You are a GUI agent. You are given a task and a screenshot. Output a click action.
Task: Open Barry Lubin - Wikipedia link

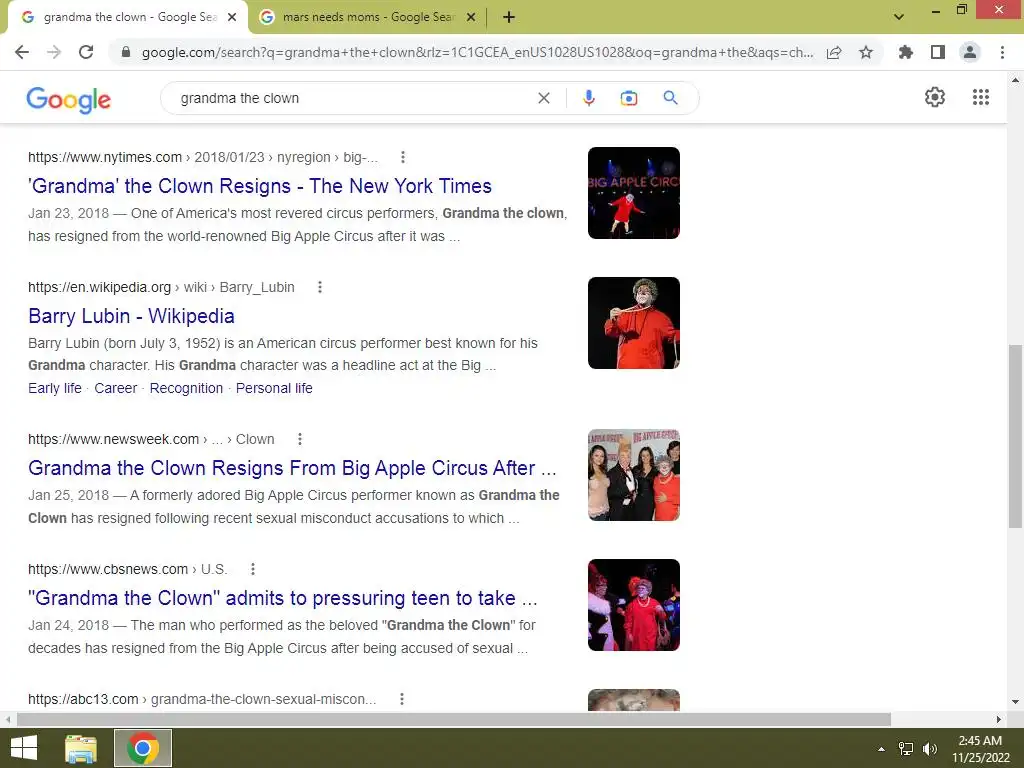[x=131, y=316]
